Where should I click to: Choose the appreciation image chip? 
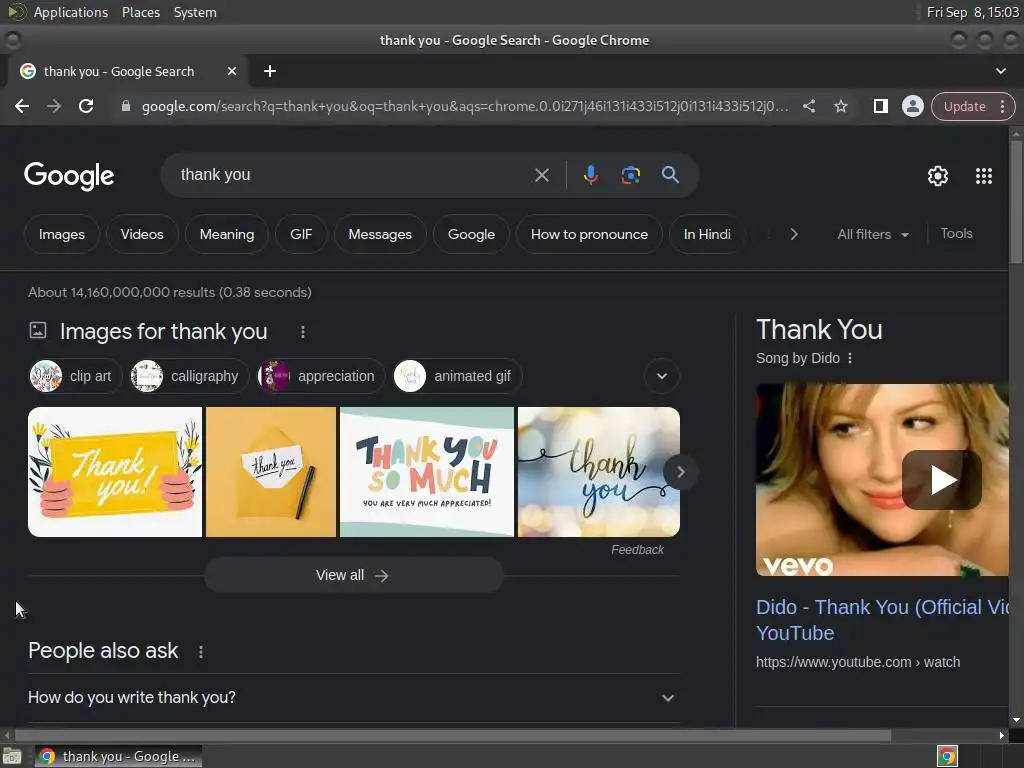(321, 376)
